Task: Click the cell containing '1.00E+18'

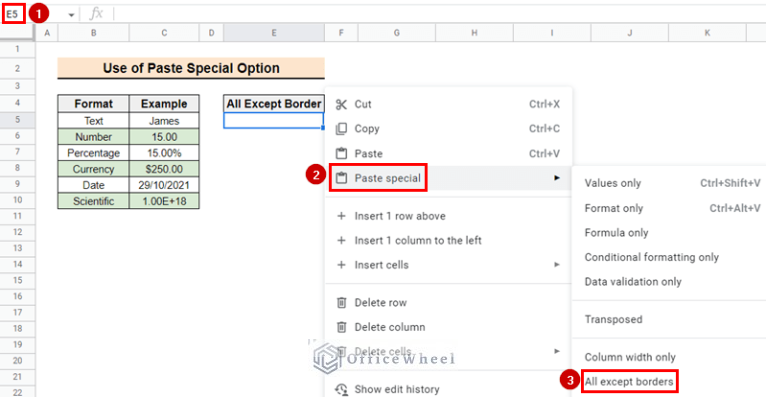Action: [164, 201]
